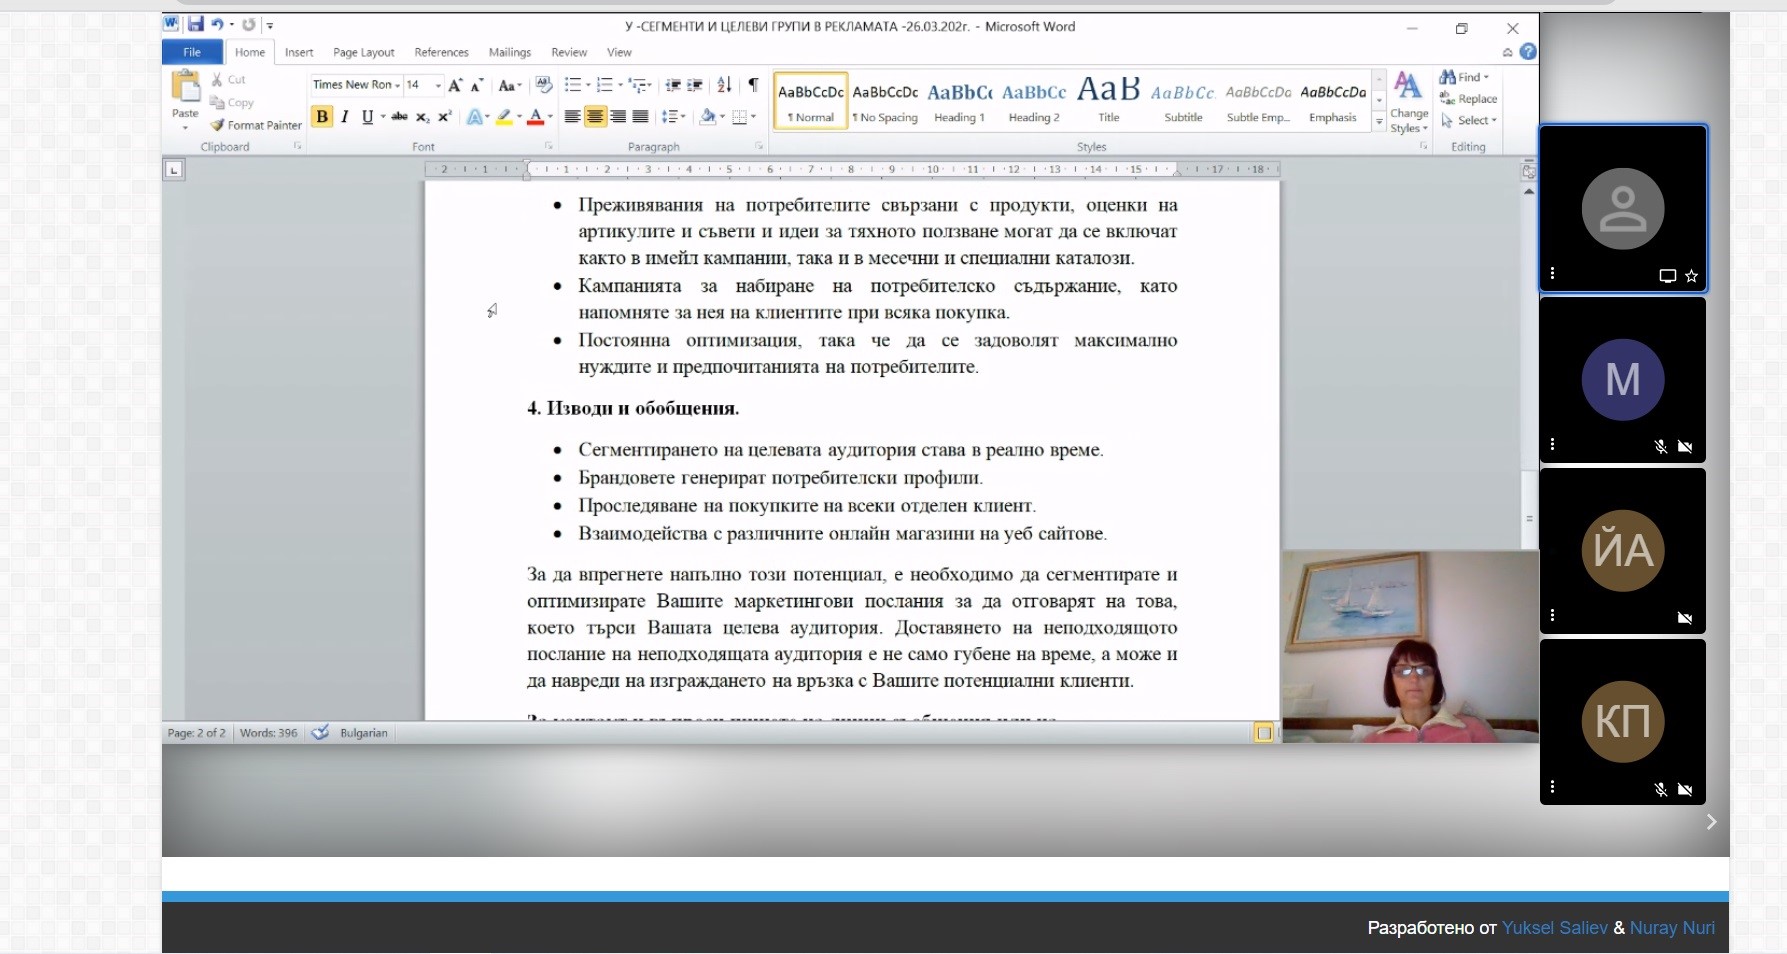Image resolution: width=1787 pixels, height=954 pixels.
Task: Toggle Bold formatting
Action: (322, 117)
